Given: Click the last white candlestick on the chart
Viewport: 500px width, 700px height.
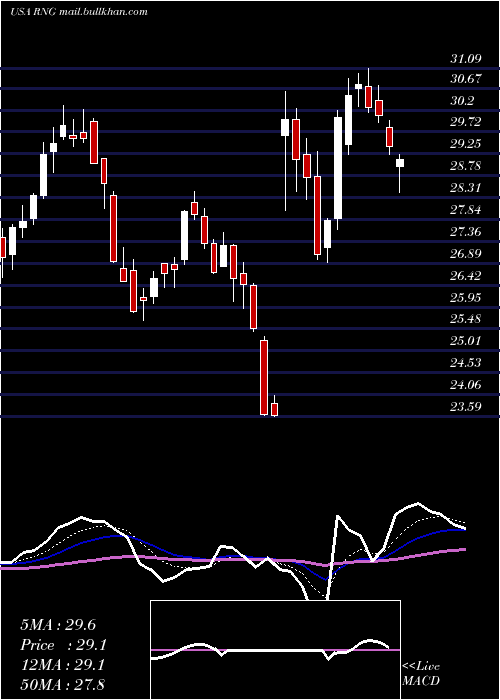Looking at the screenshot, I should (400, 163).
